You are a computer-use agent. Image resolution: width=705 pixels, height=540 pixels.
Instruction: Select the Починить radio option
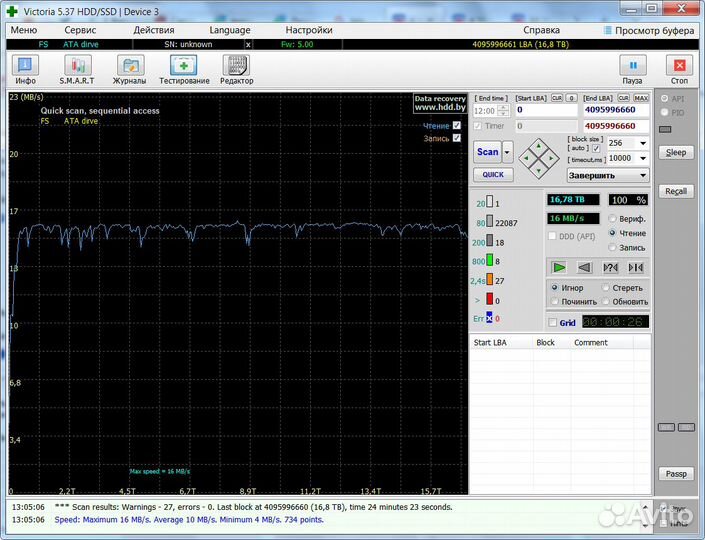pyautogui.click(x=553, y=301)
